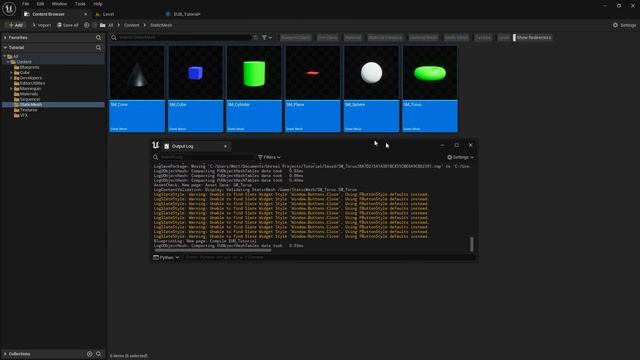
Task: Click Save All in the toolbar
Action: coord(68,25)
